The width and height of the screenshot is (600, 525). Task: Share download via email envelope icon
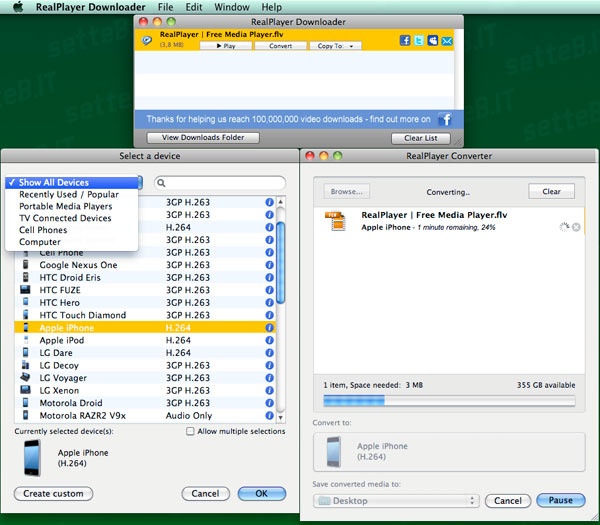point(448,41)
